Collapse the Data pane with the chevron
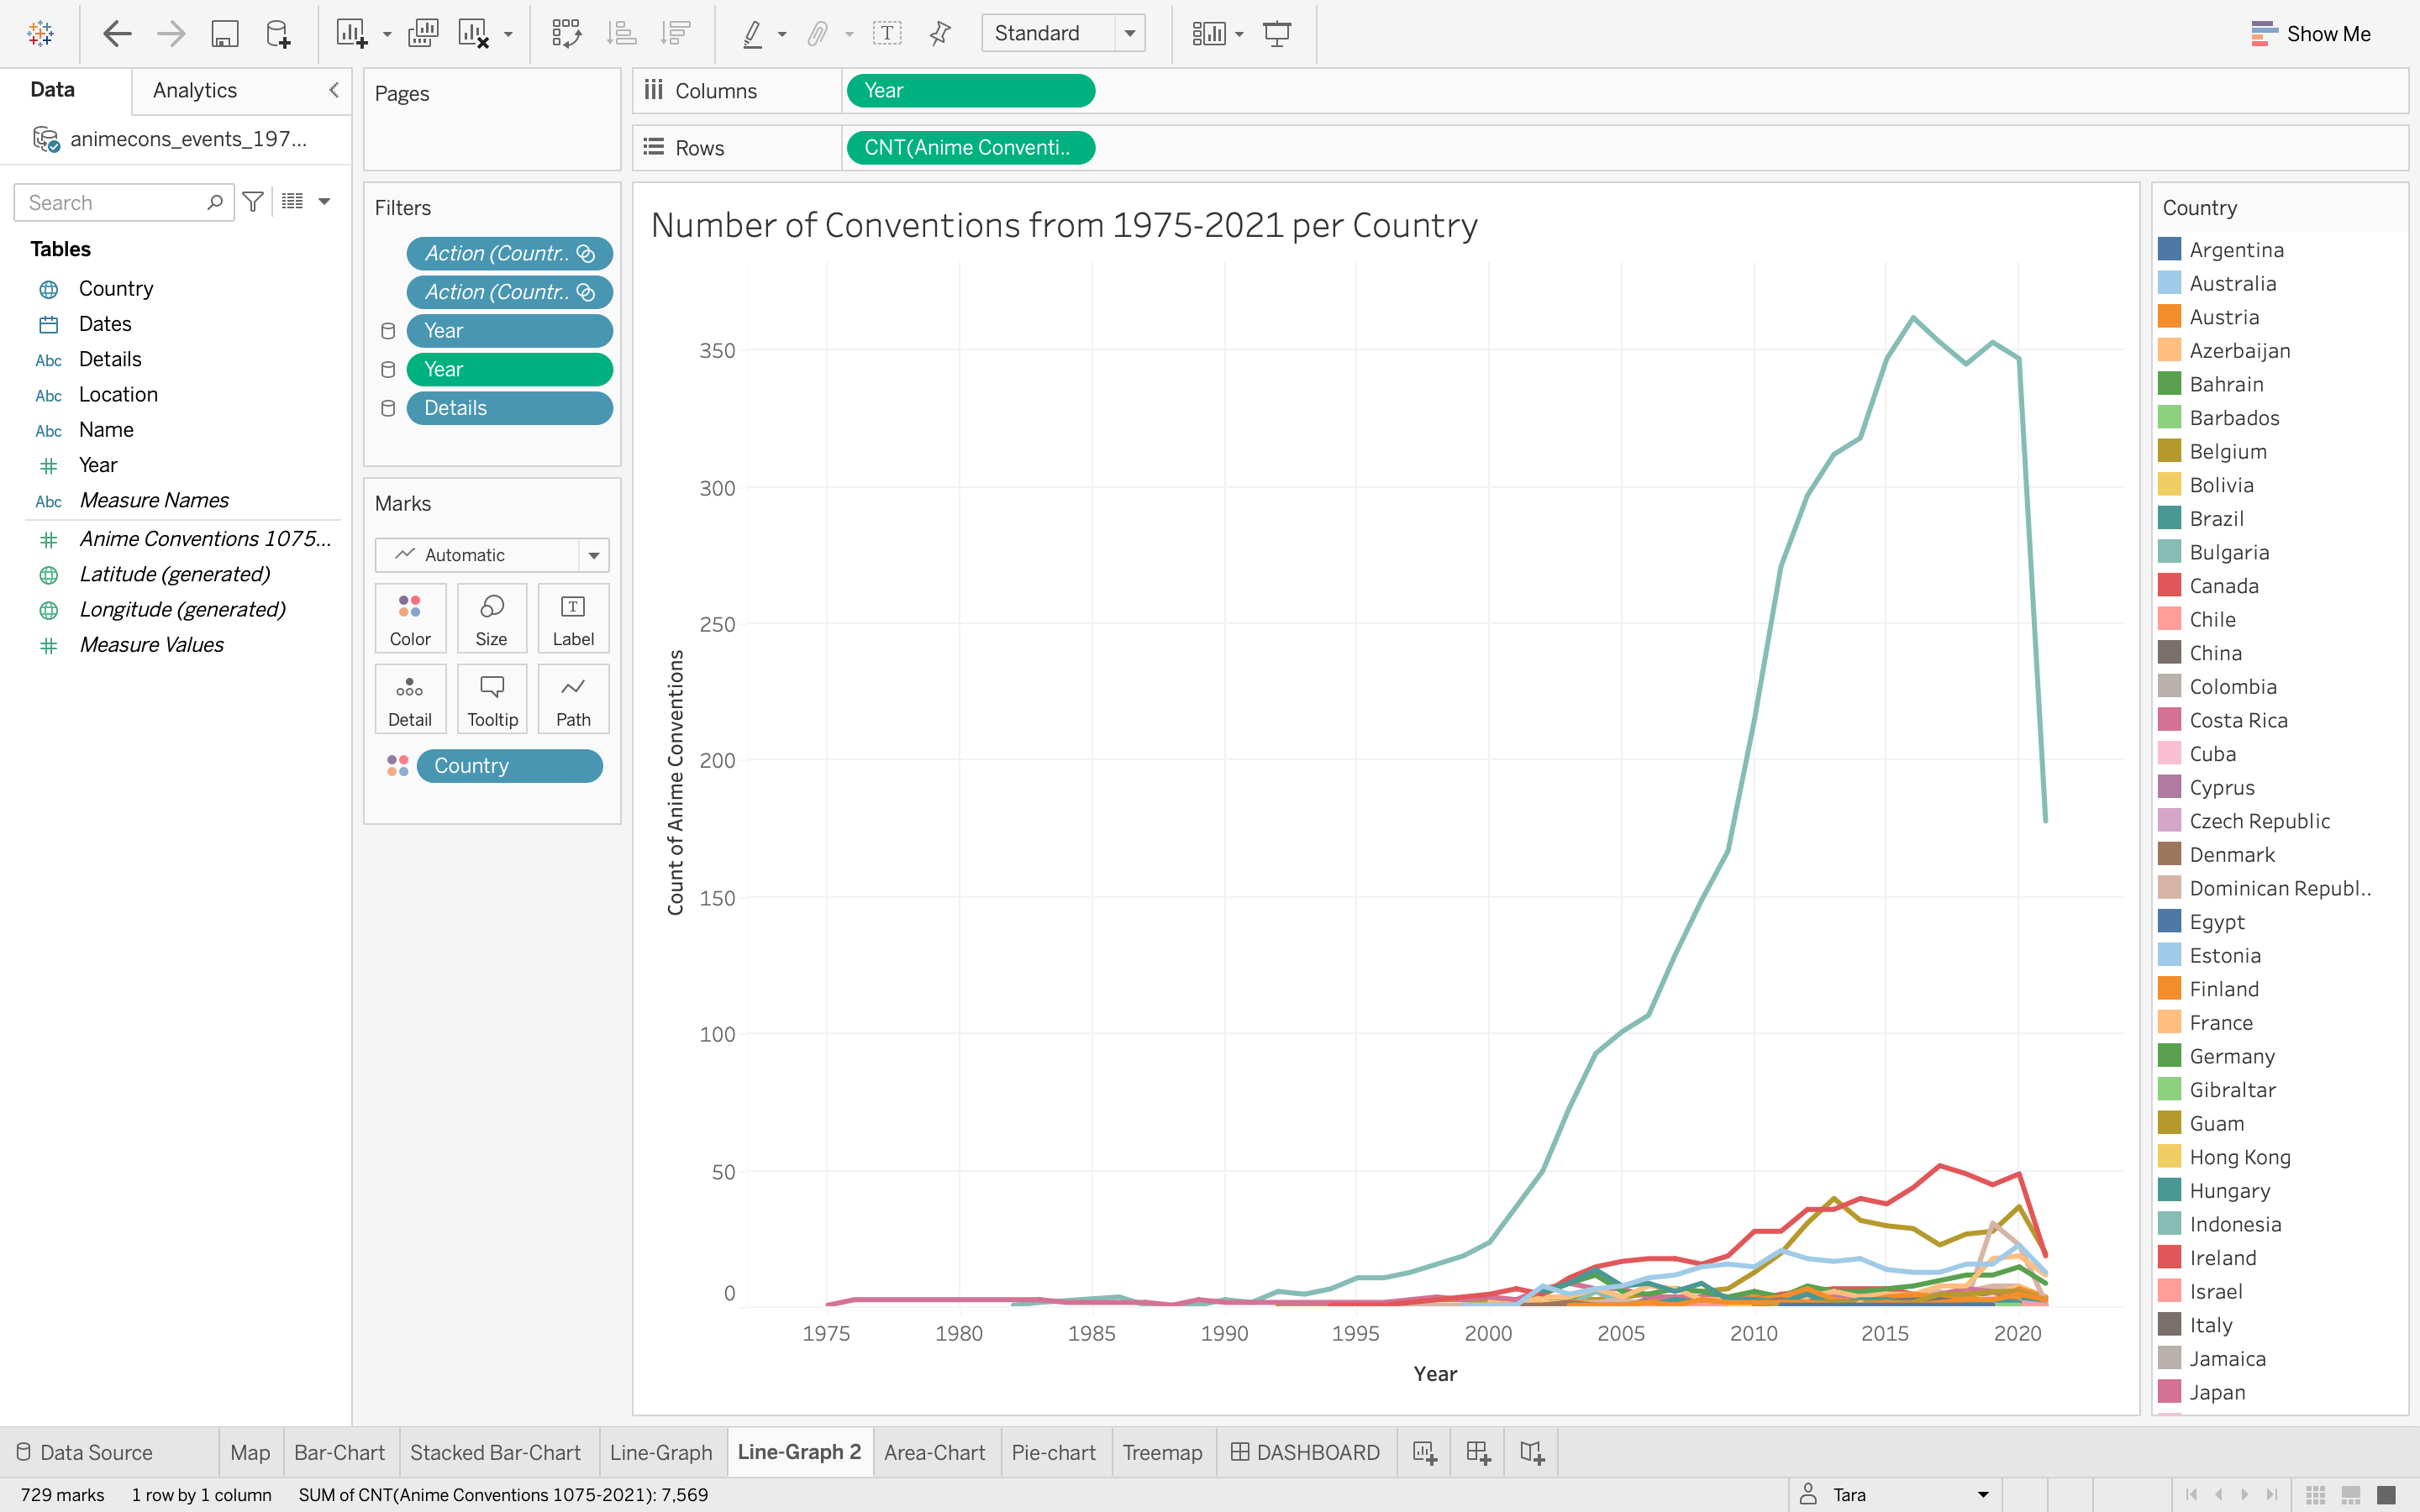This screenshot has height=1512, width=2420. 334,90
